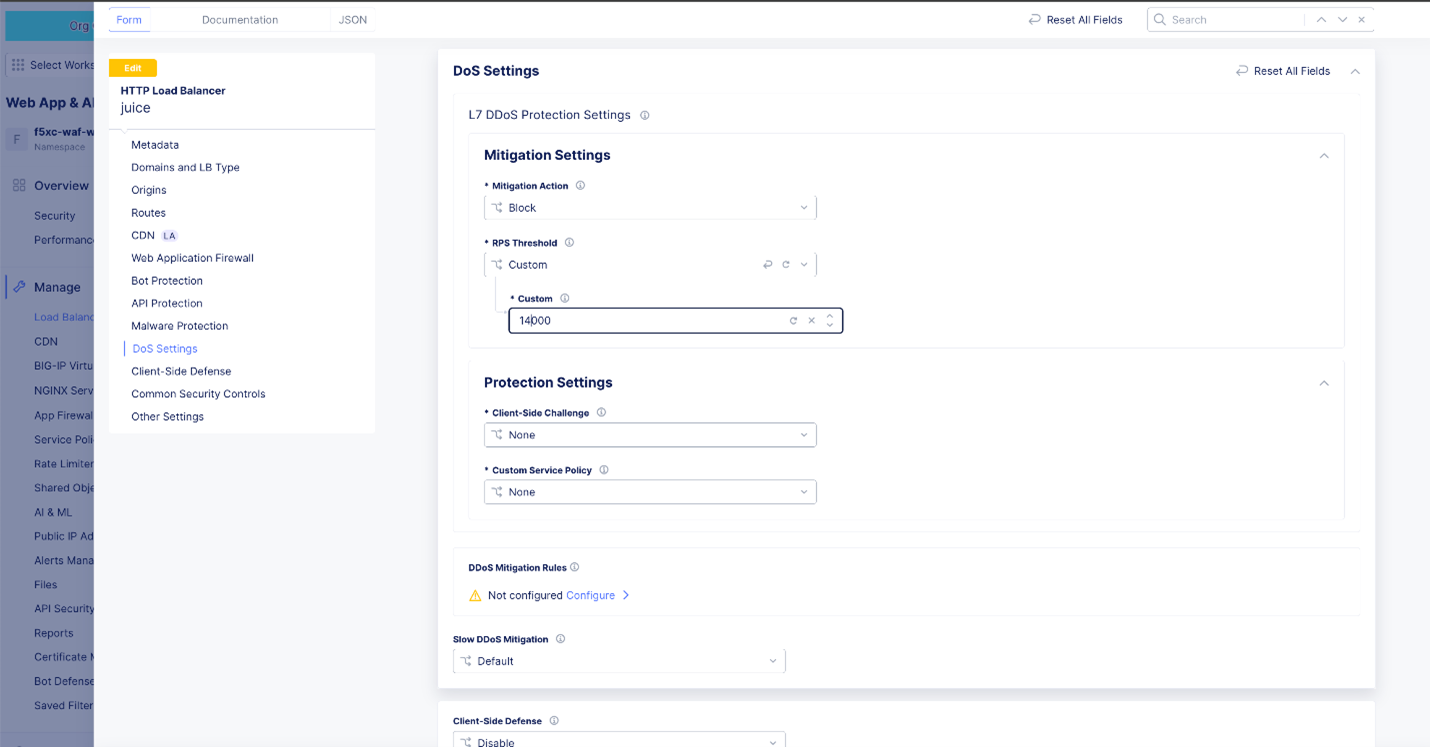Click the info icon next to Mitigation Action

(581, 185)
